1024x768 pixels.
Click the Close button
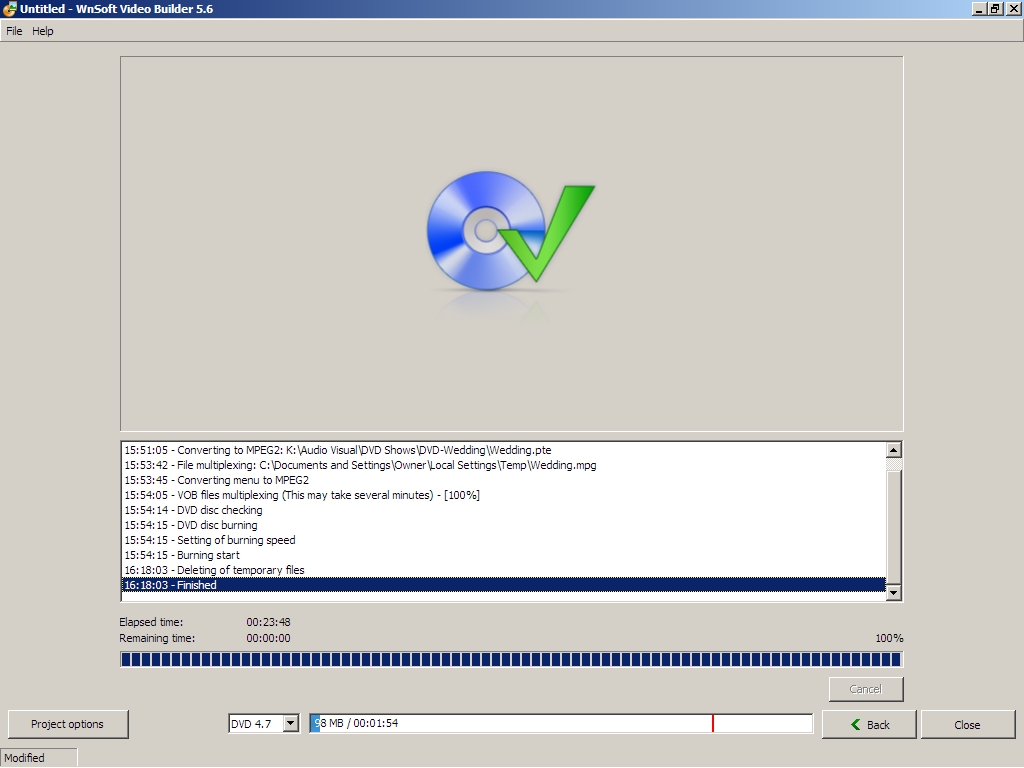pyautogui.click(x=968, y=724)
